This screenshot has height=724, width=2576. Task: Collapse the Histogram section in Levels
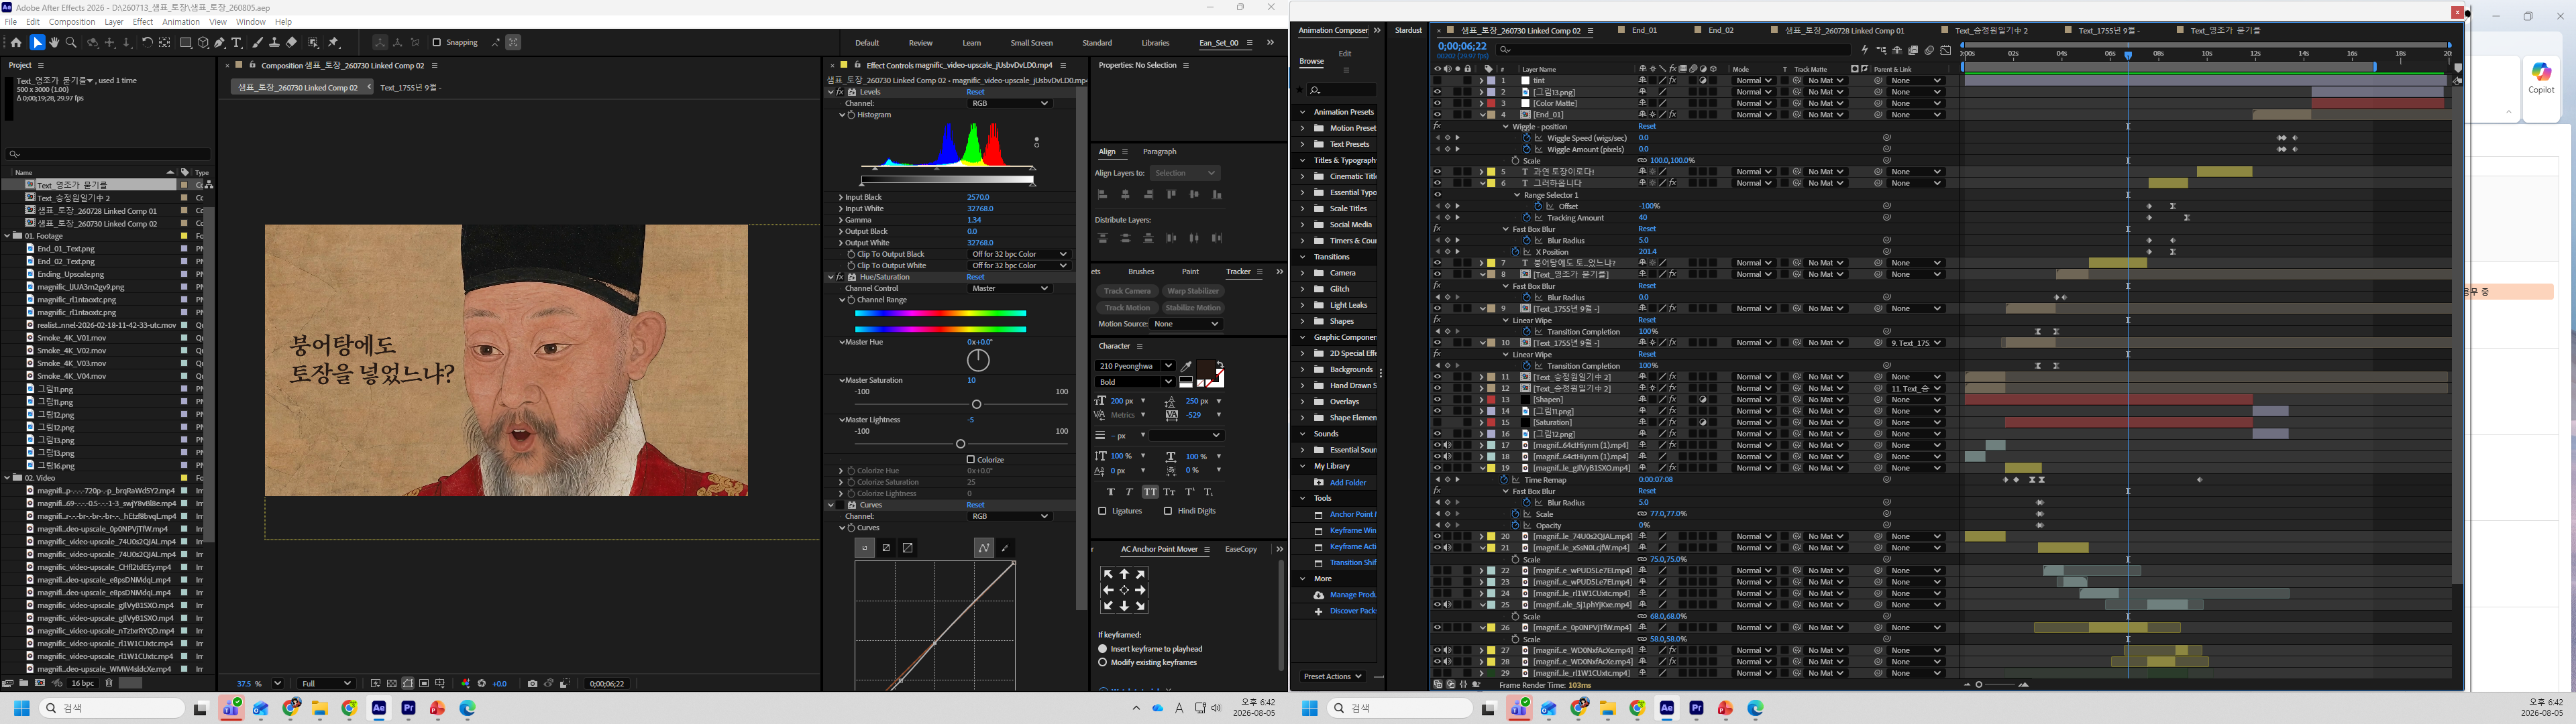coord(842,115)
